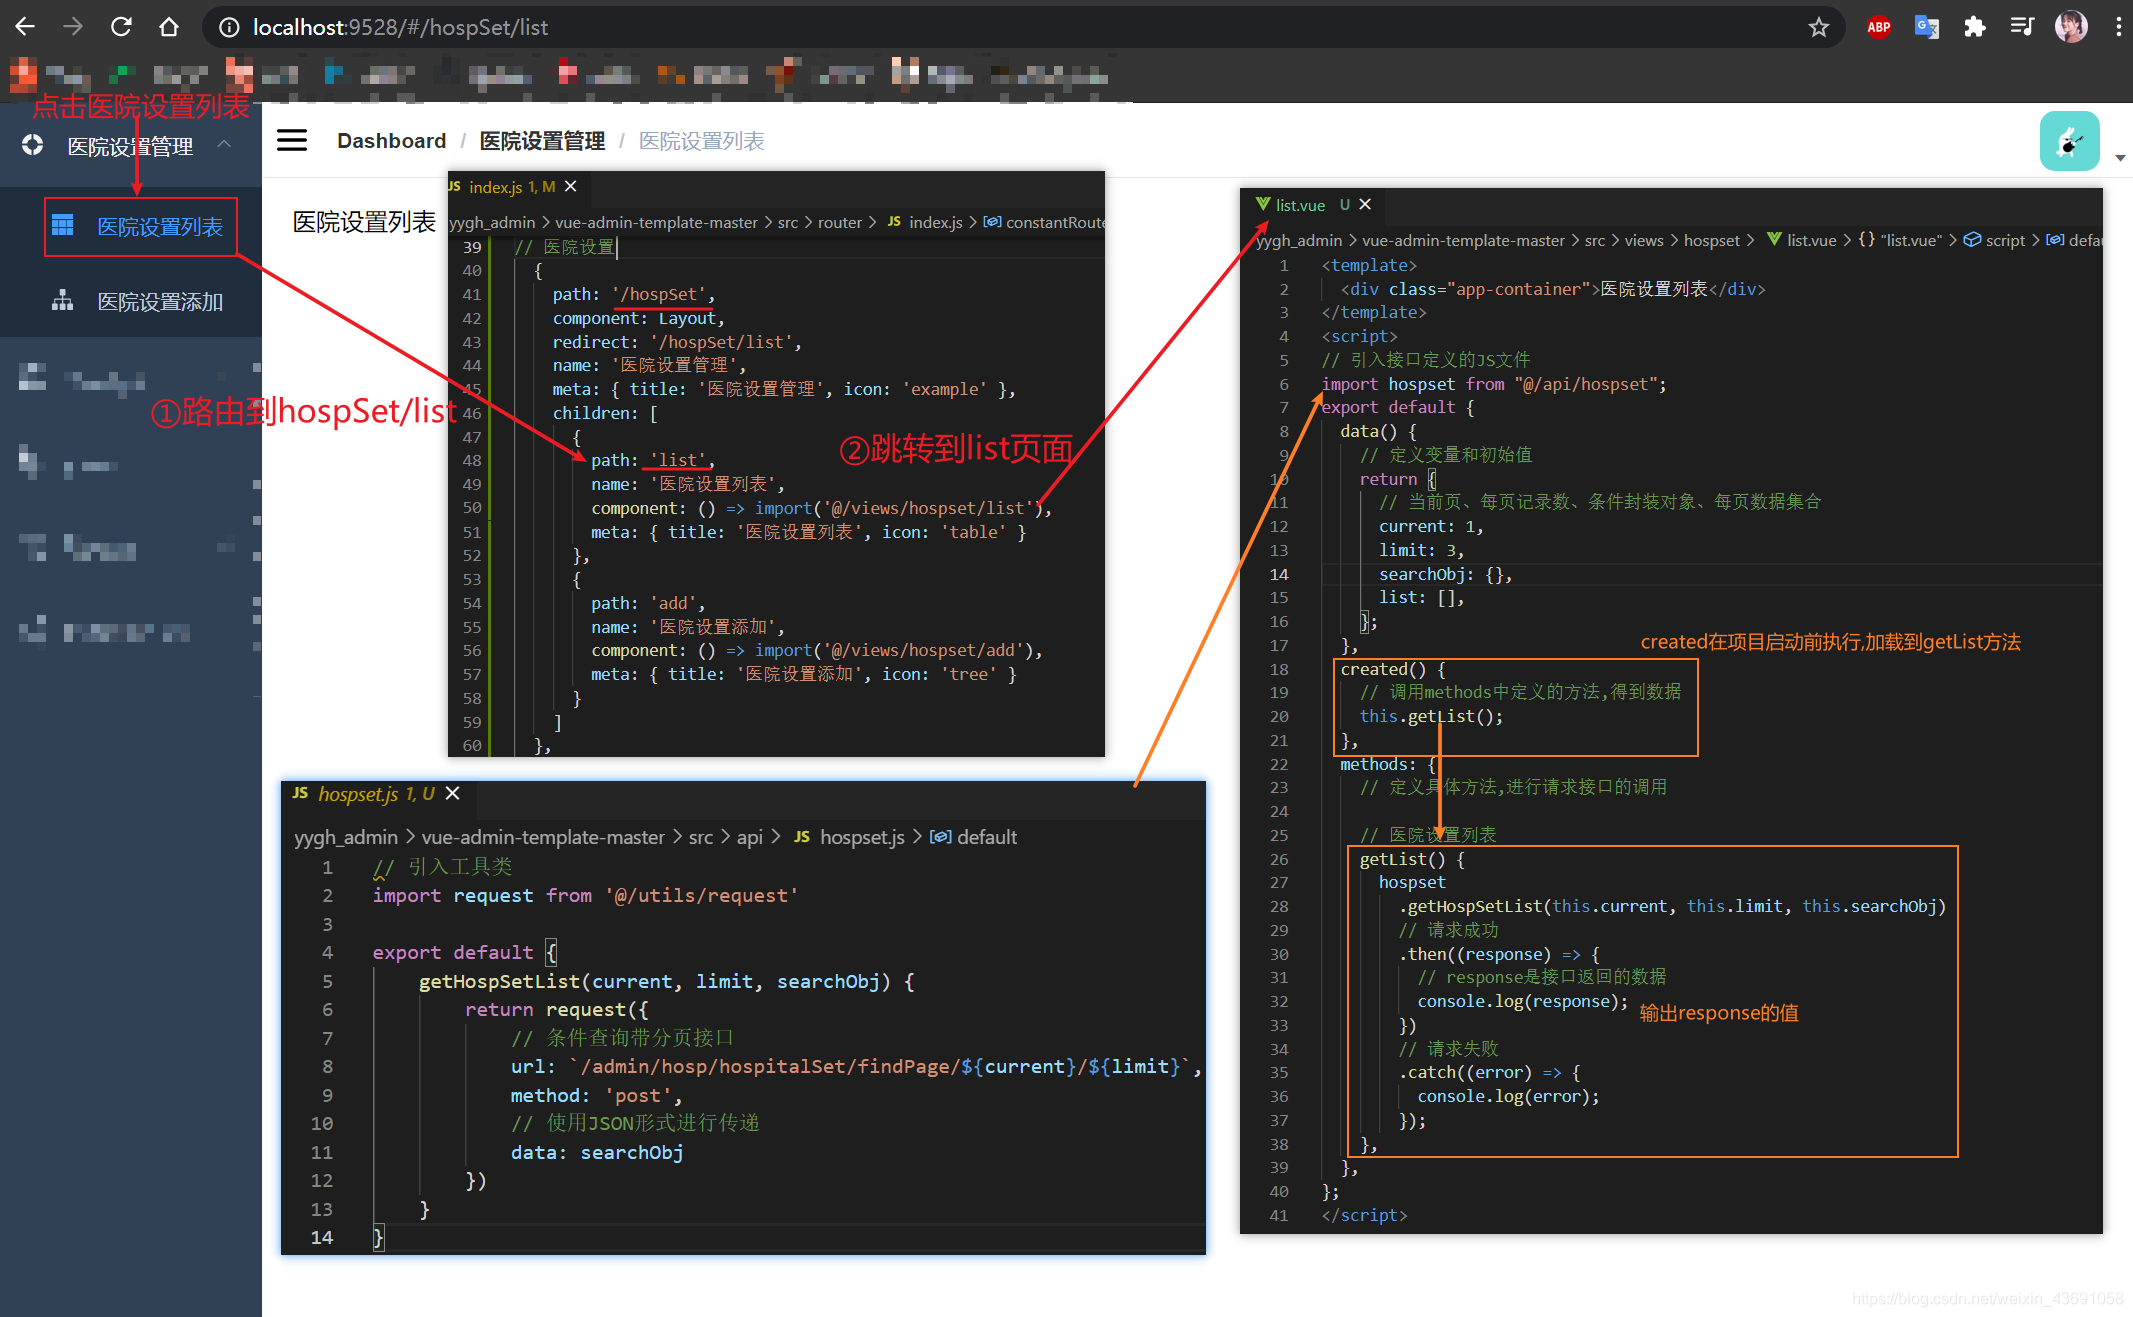Open the user avatar dropdown arrow
This screenshot has height=1317, width=2133.
click(x=2119, y=158)
